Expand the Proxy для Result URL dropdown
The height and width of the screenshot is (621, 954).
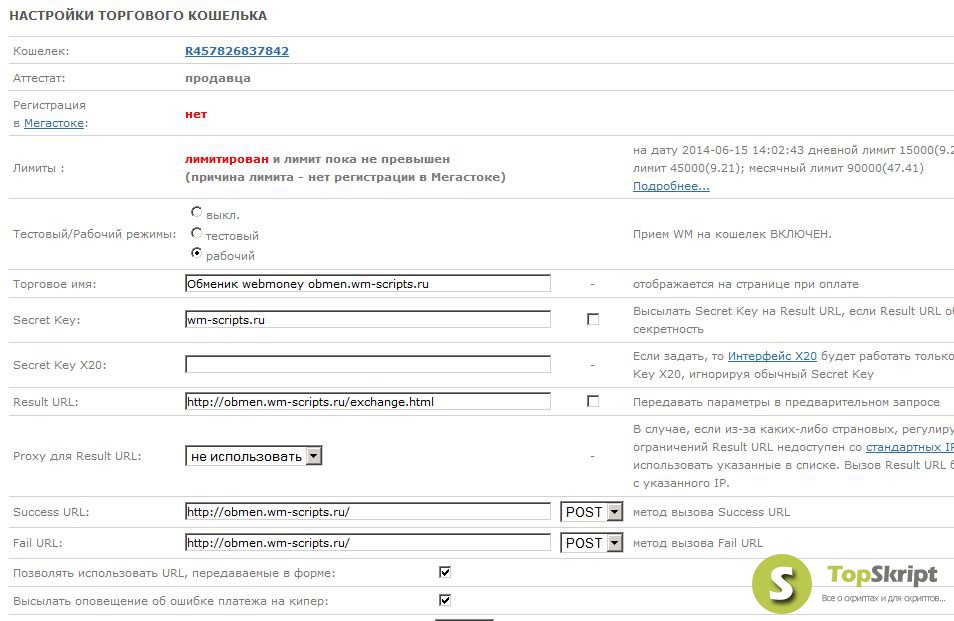point(253,456)
